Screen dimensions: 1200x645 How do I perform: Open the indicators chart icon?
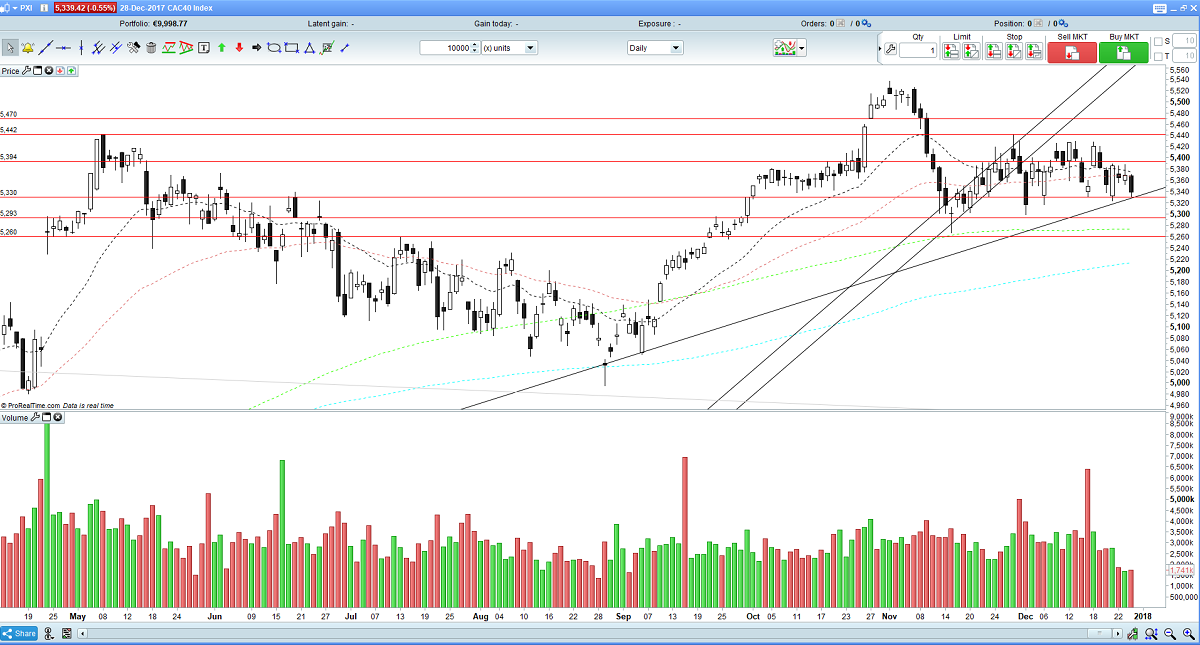coord(783,48)
